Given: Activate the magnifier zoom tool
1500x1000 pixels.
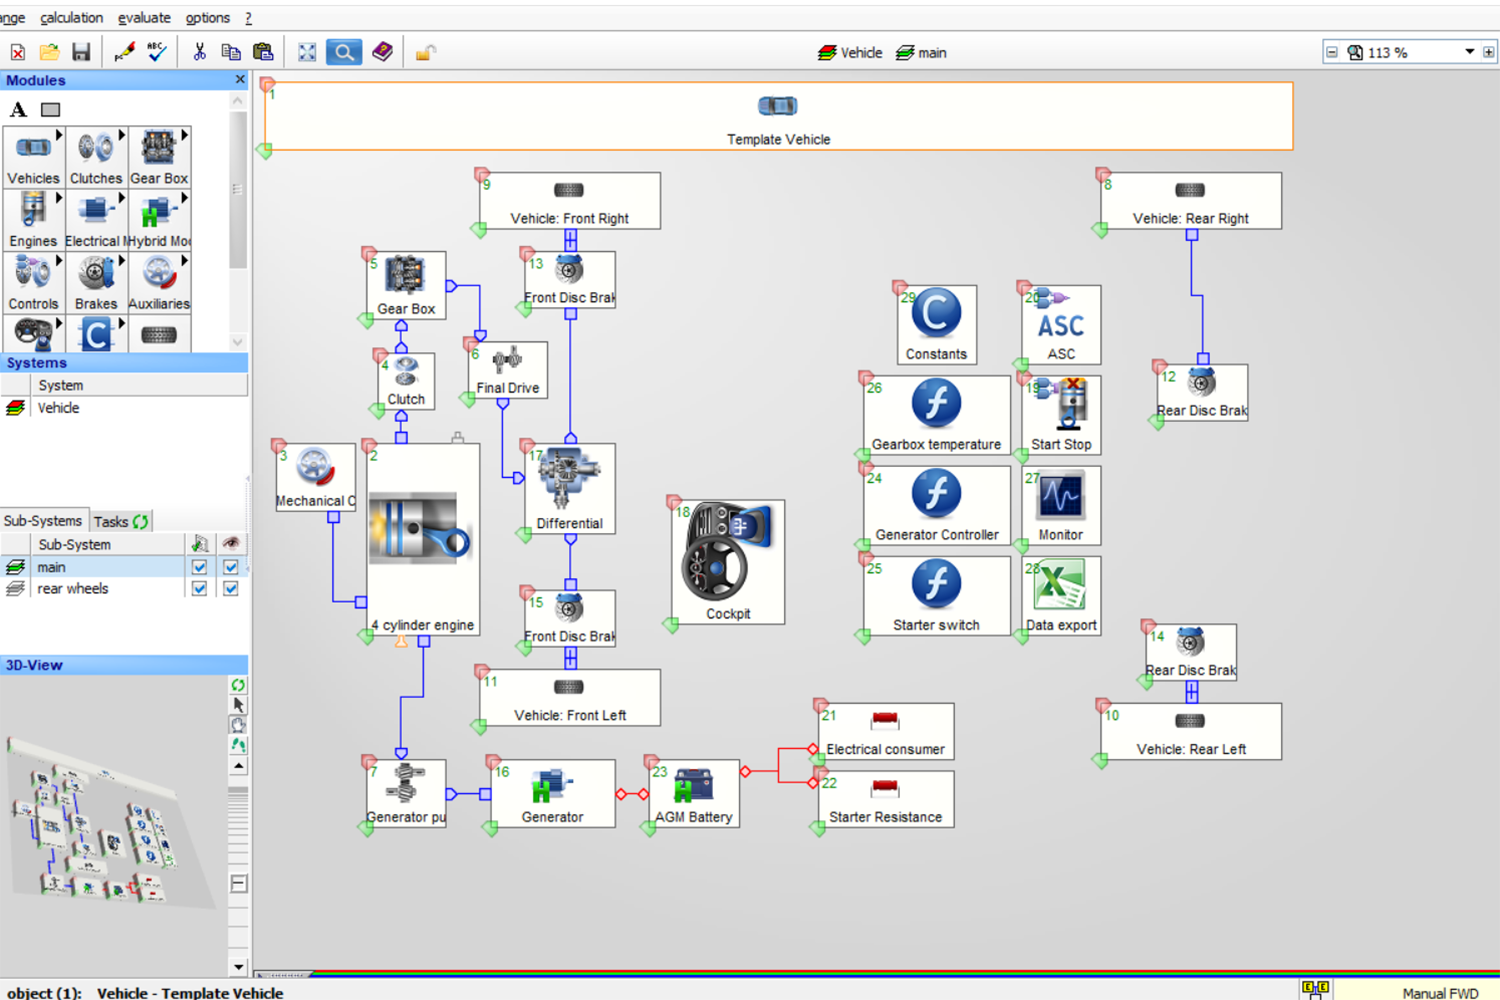Looking at the screenshot, I should coord(343,52).
